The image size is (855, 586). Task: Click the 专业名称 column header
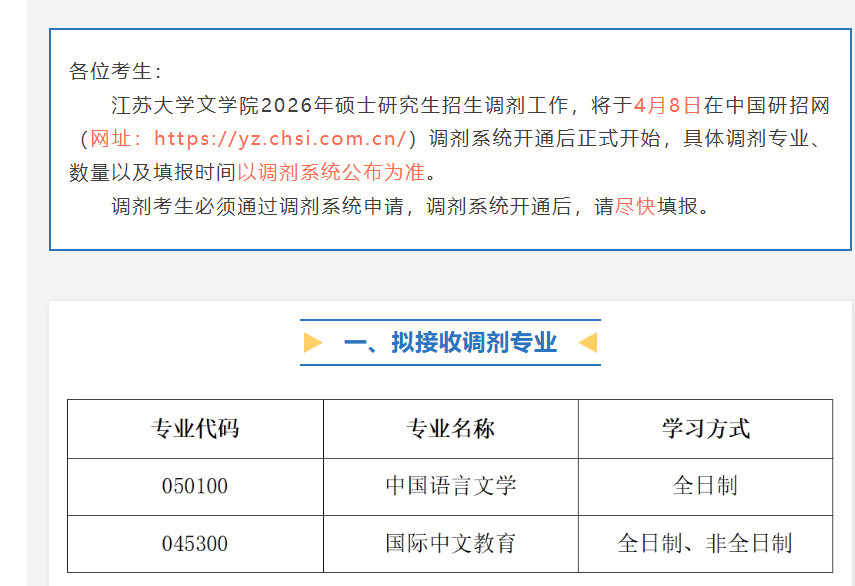(450, 429)
